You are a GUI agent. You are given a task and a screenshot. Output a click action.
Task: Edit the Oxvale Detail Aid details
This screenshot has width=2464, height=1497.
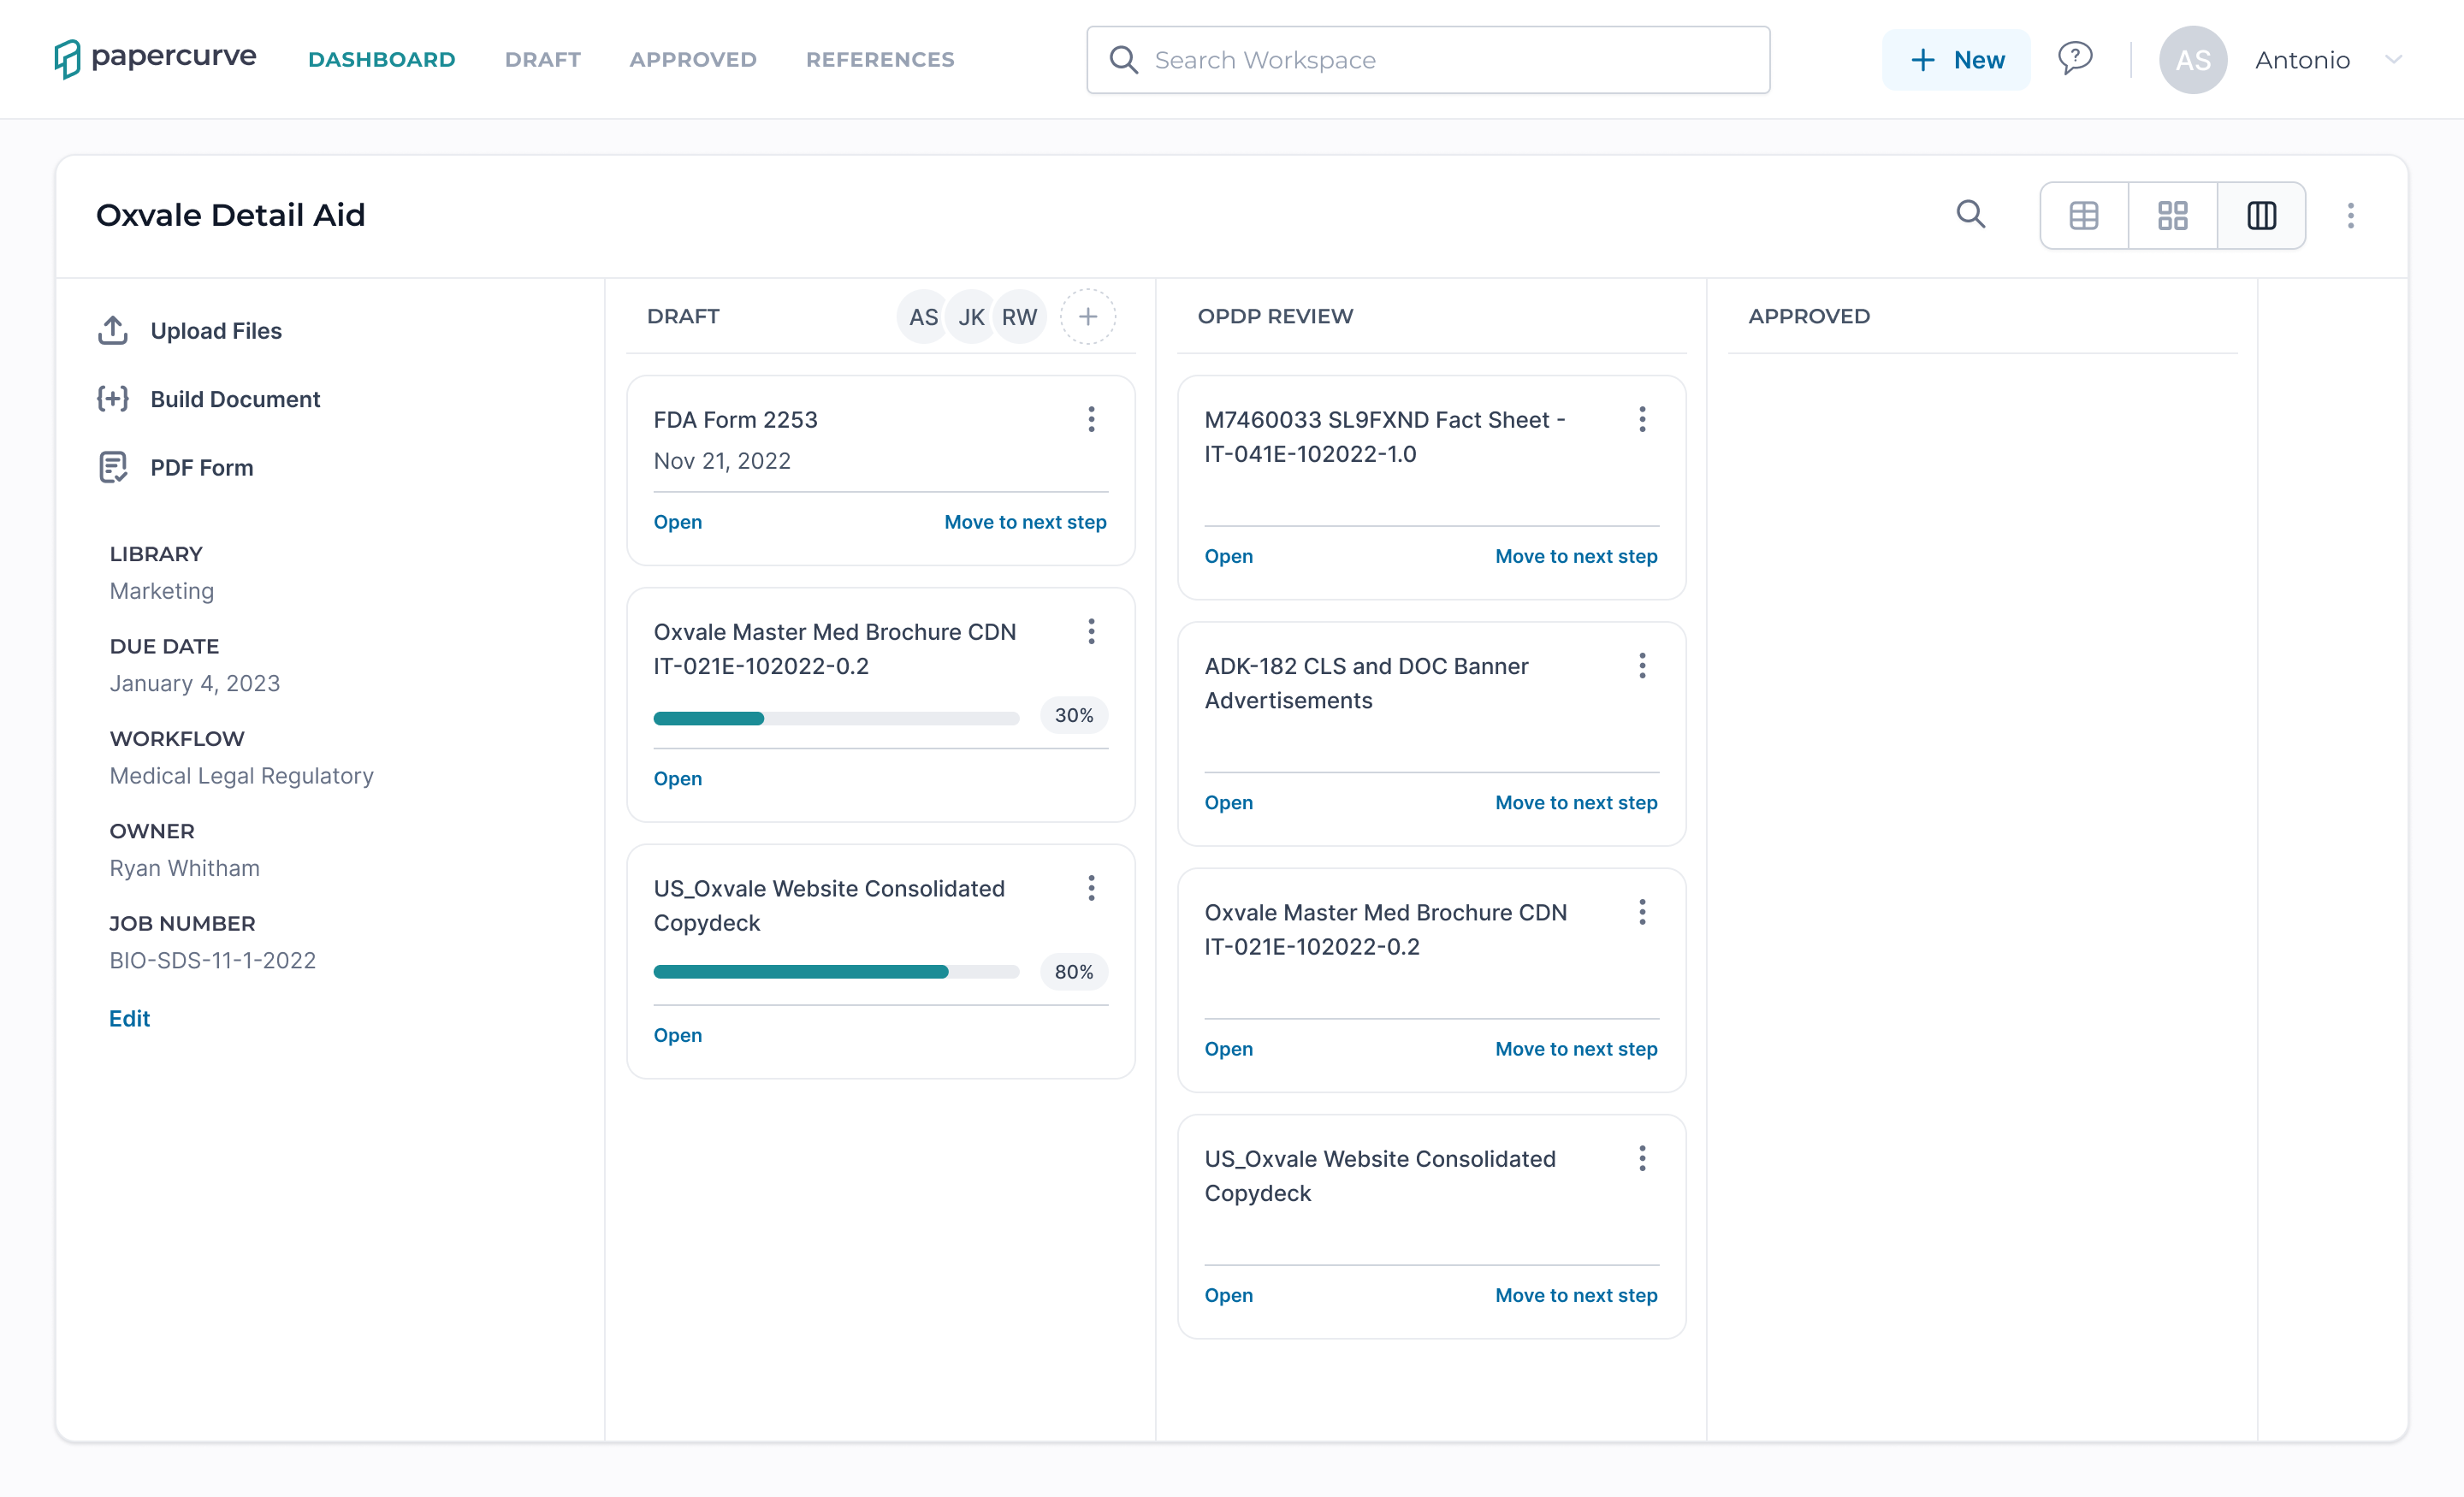point(129,1018)
